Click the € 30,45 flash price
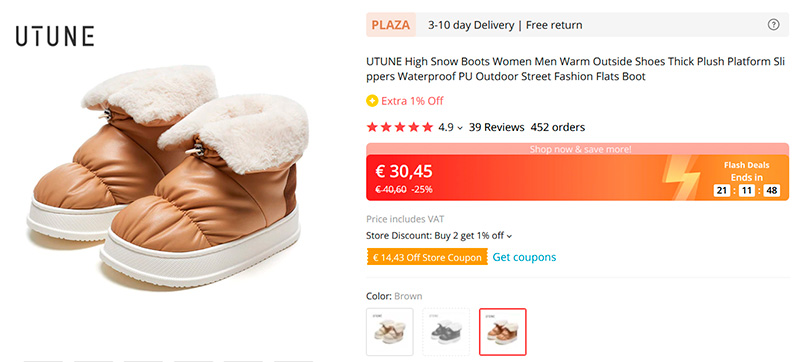 pyautogui.click(x=404, y=171)
